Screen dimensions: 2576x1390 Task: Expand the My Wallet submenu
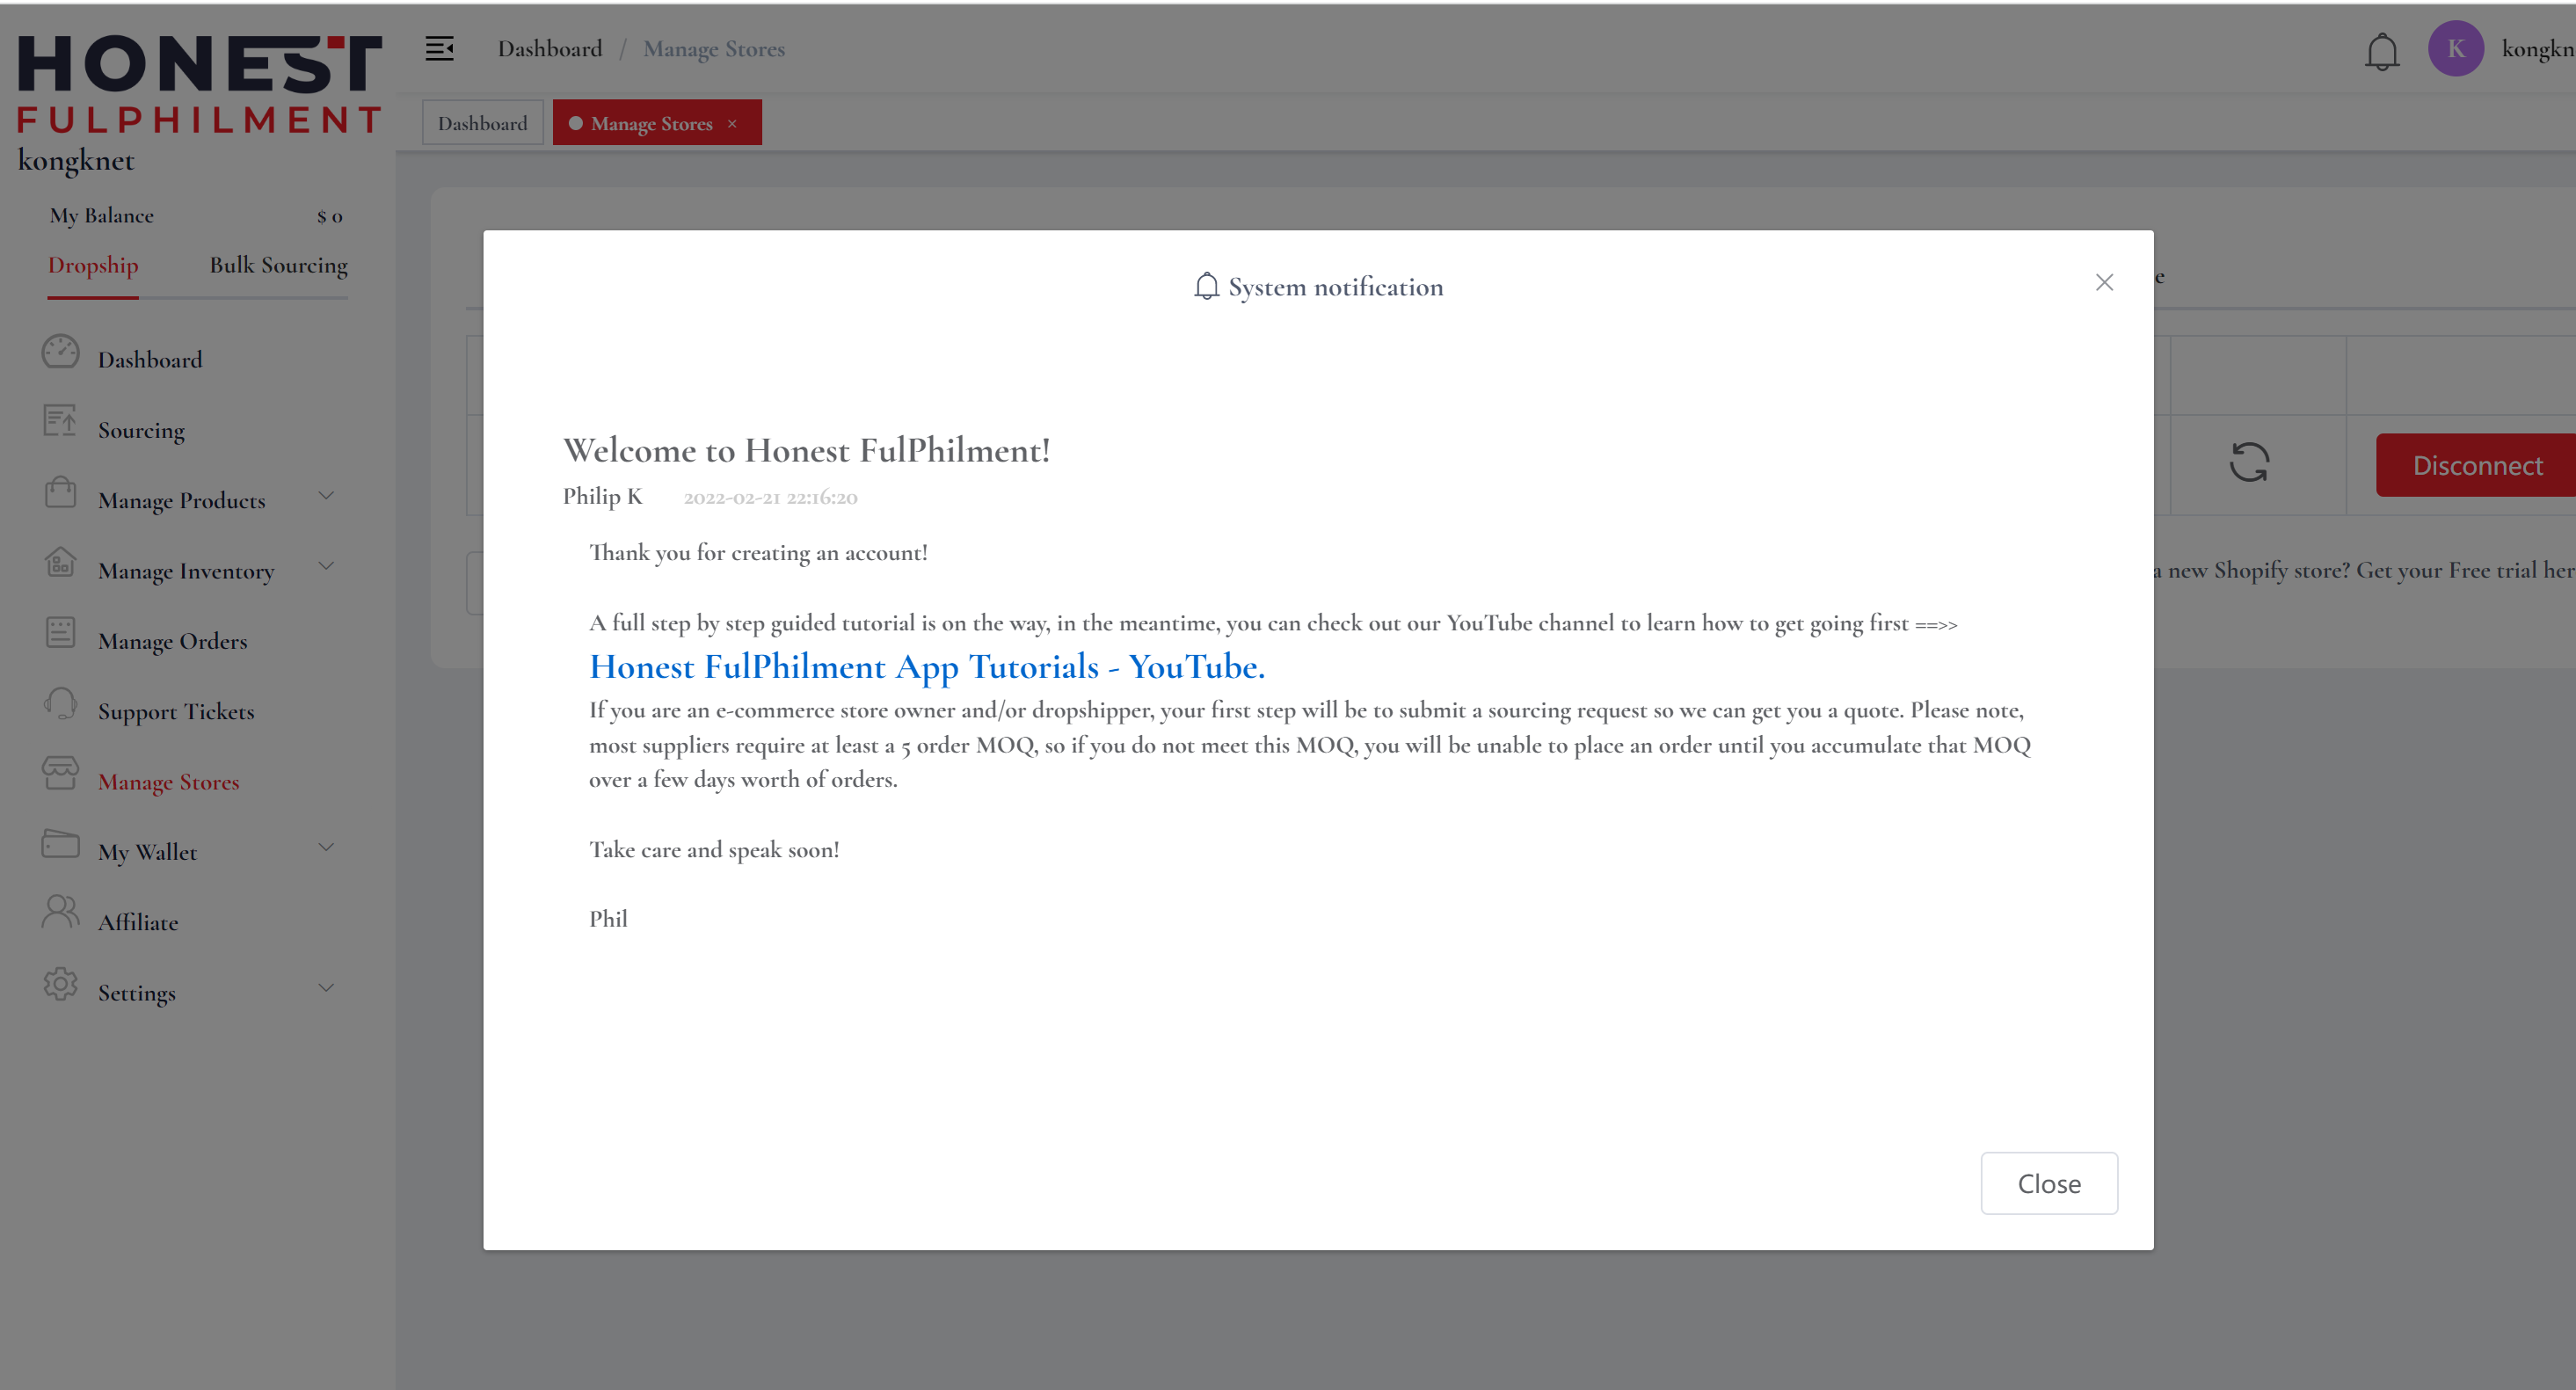click(326, 848)
